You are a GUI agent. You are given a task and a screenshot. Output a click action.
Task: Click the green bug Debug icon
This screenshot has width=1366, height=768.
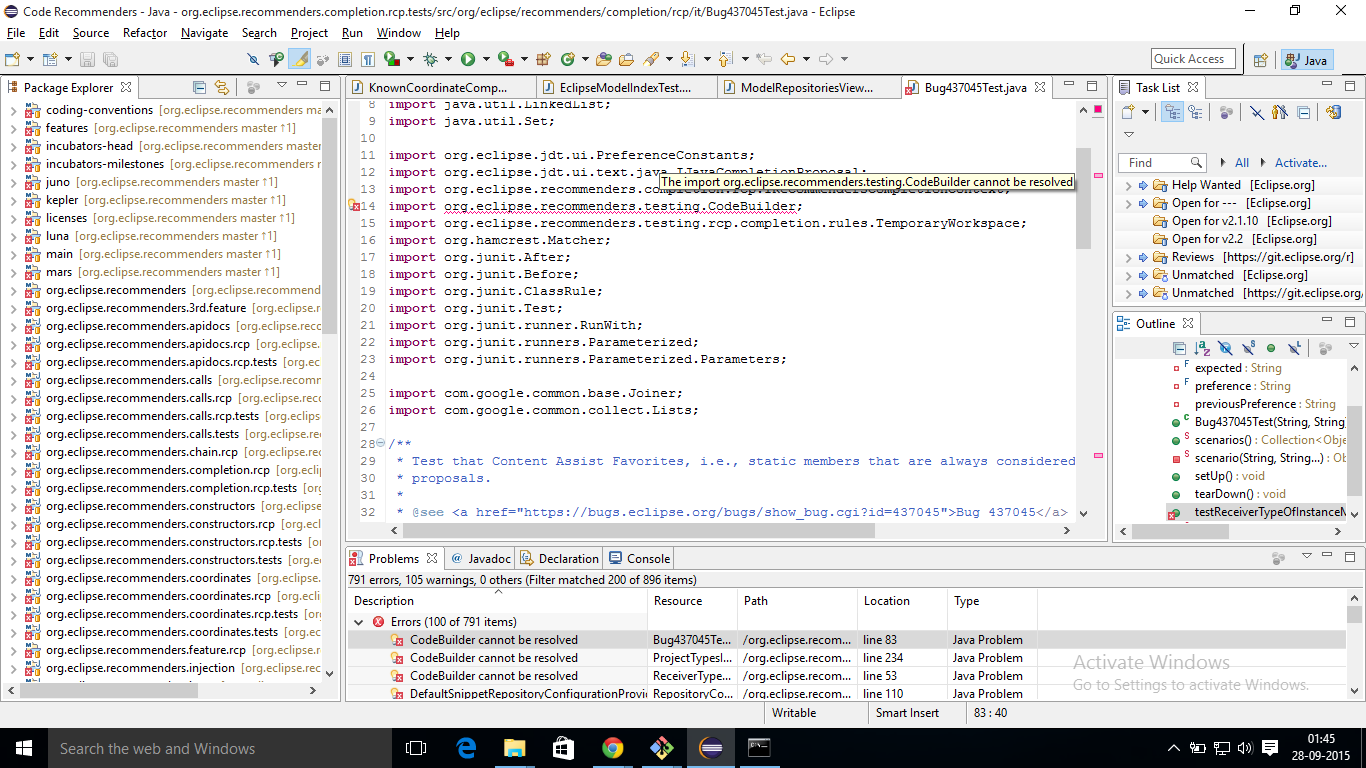click(x=430, y=59)
